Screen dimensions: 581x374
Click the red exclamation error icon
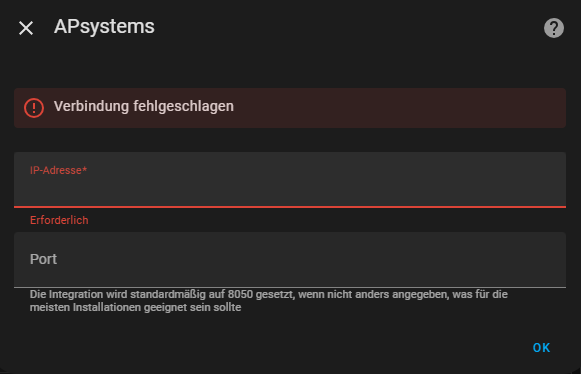34,108
